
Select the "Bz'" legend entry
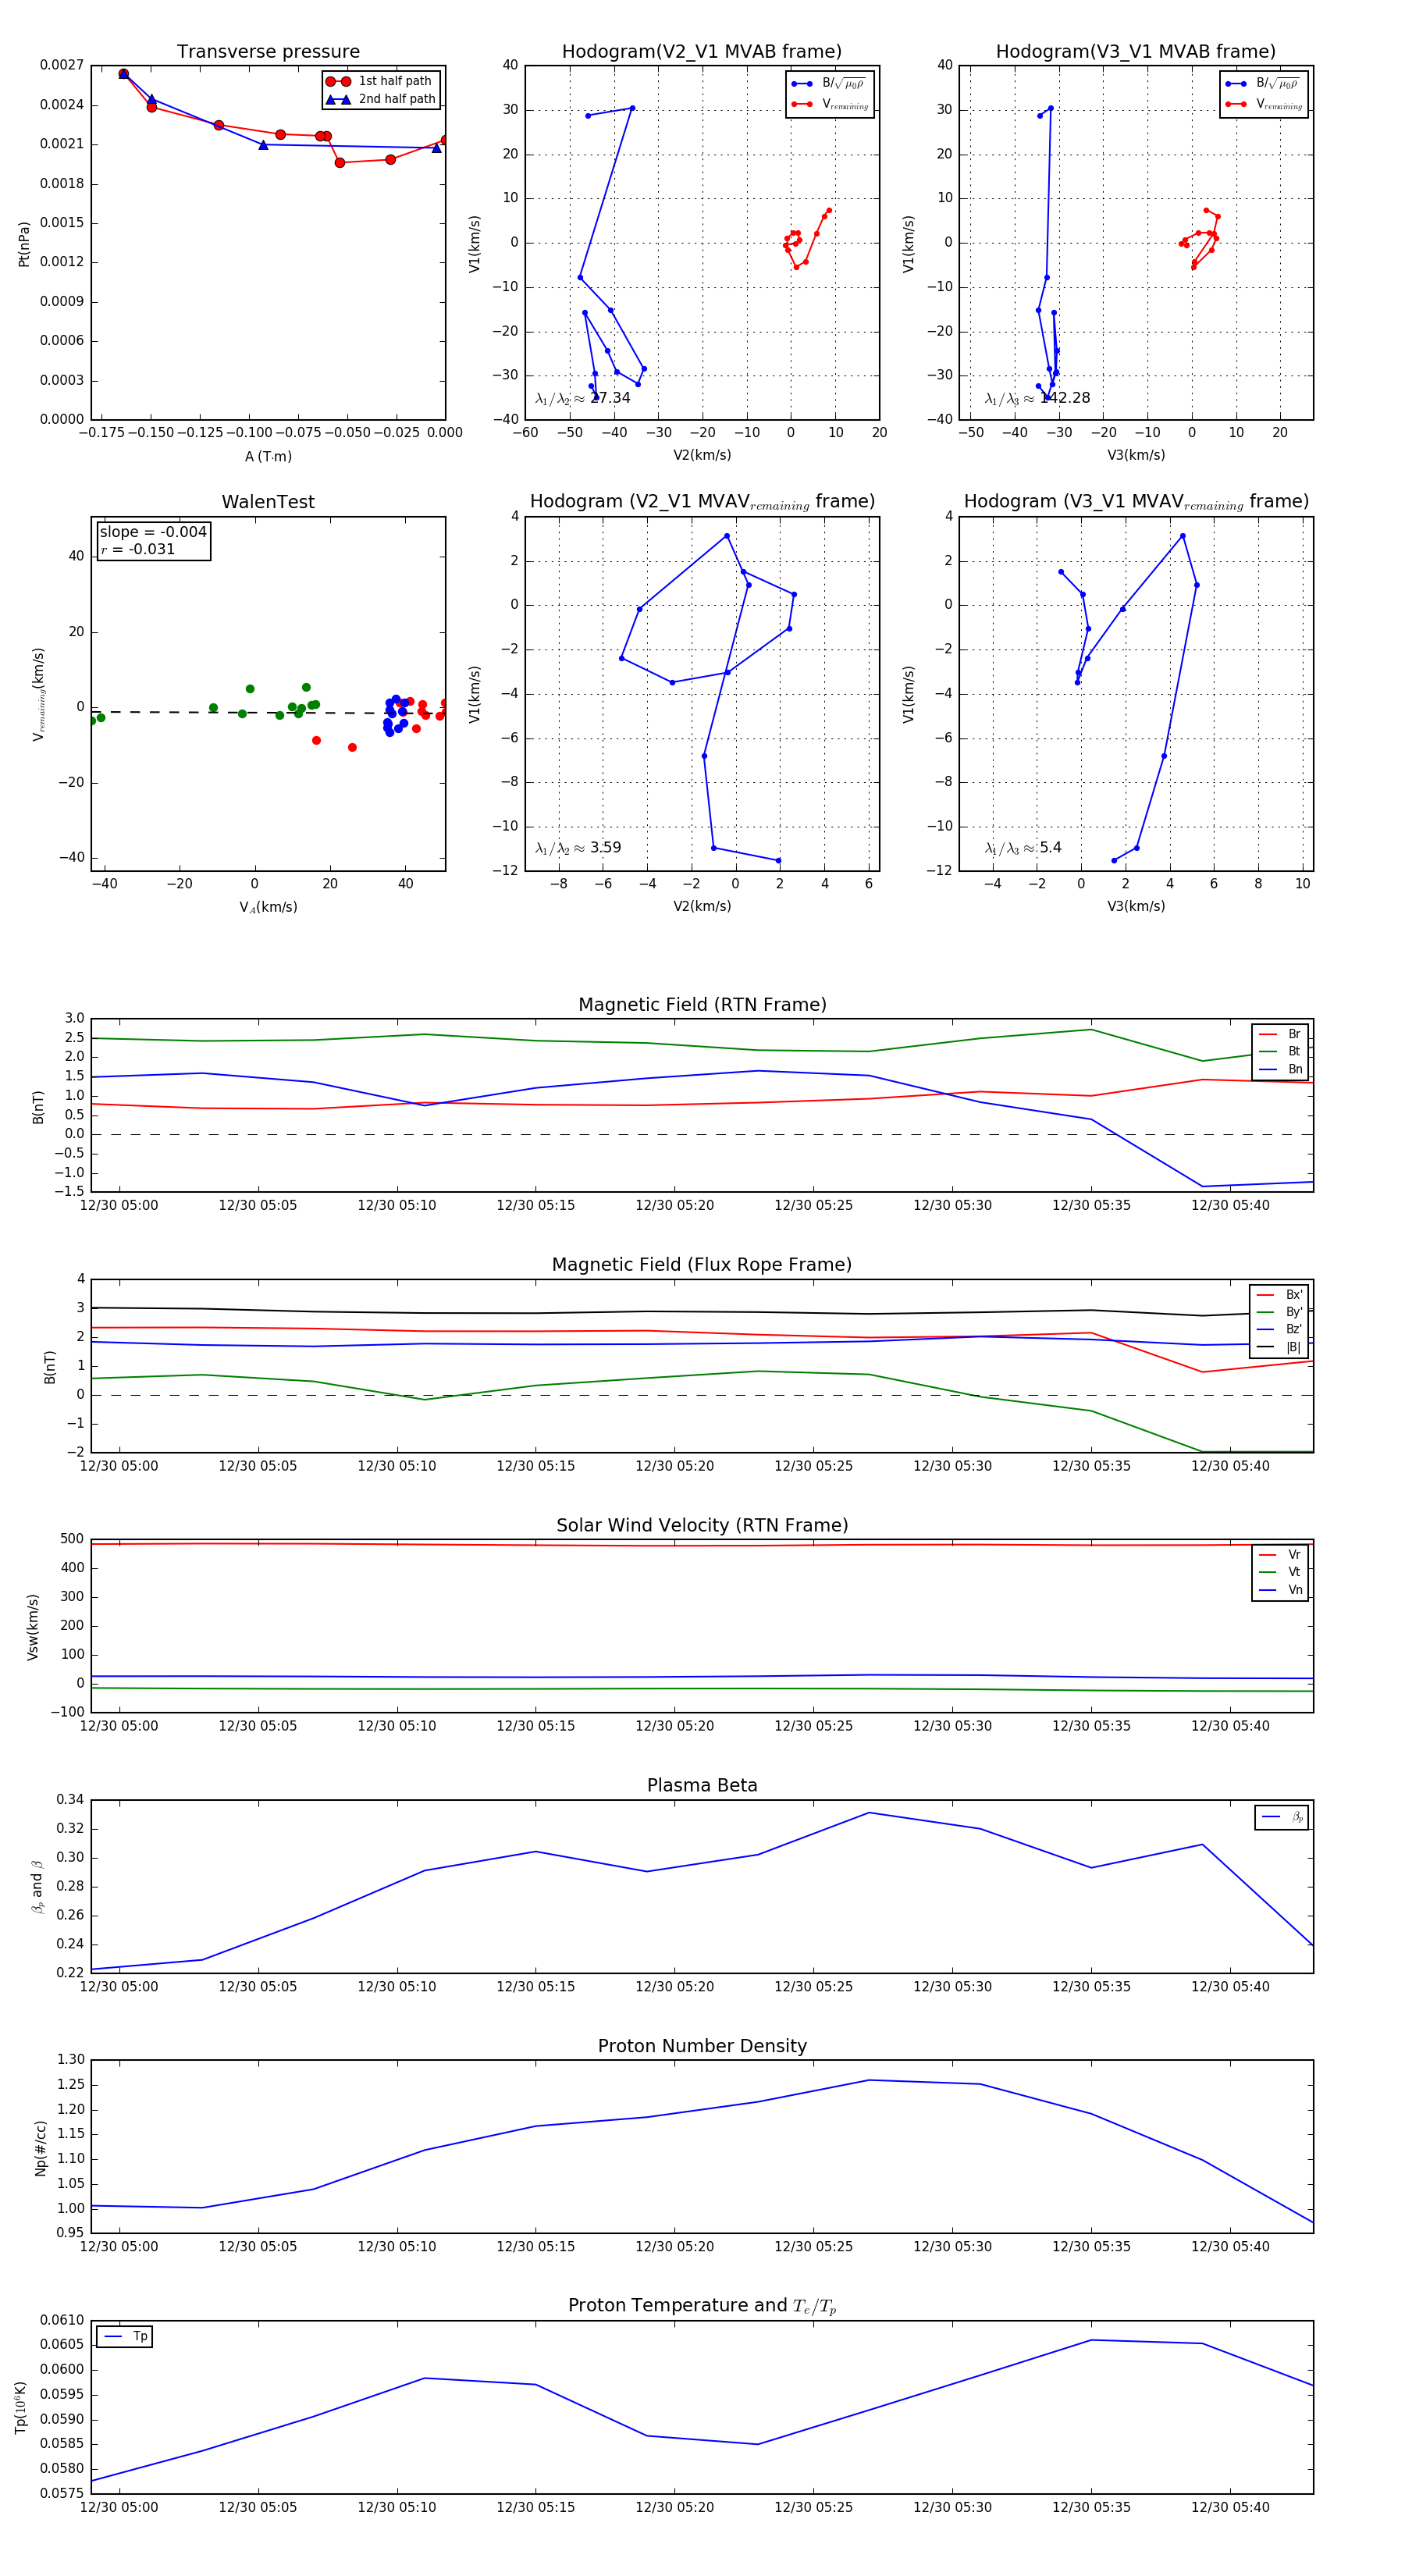pos(1280,1329)
